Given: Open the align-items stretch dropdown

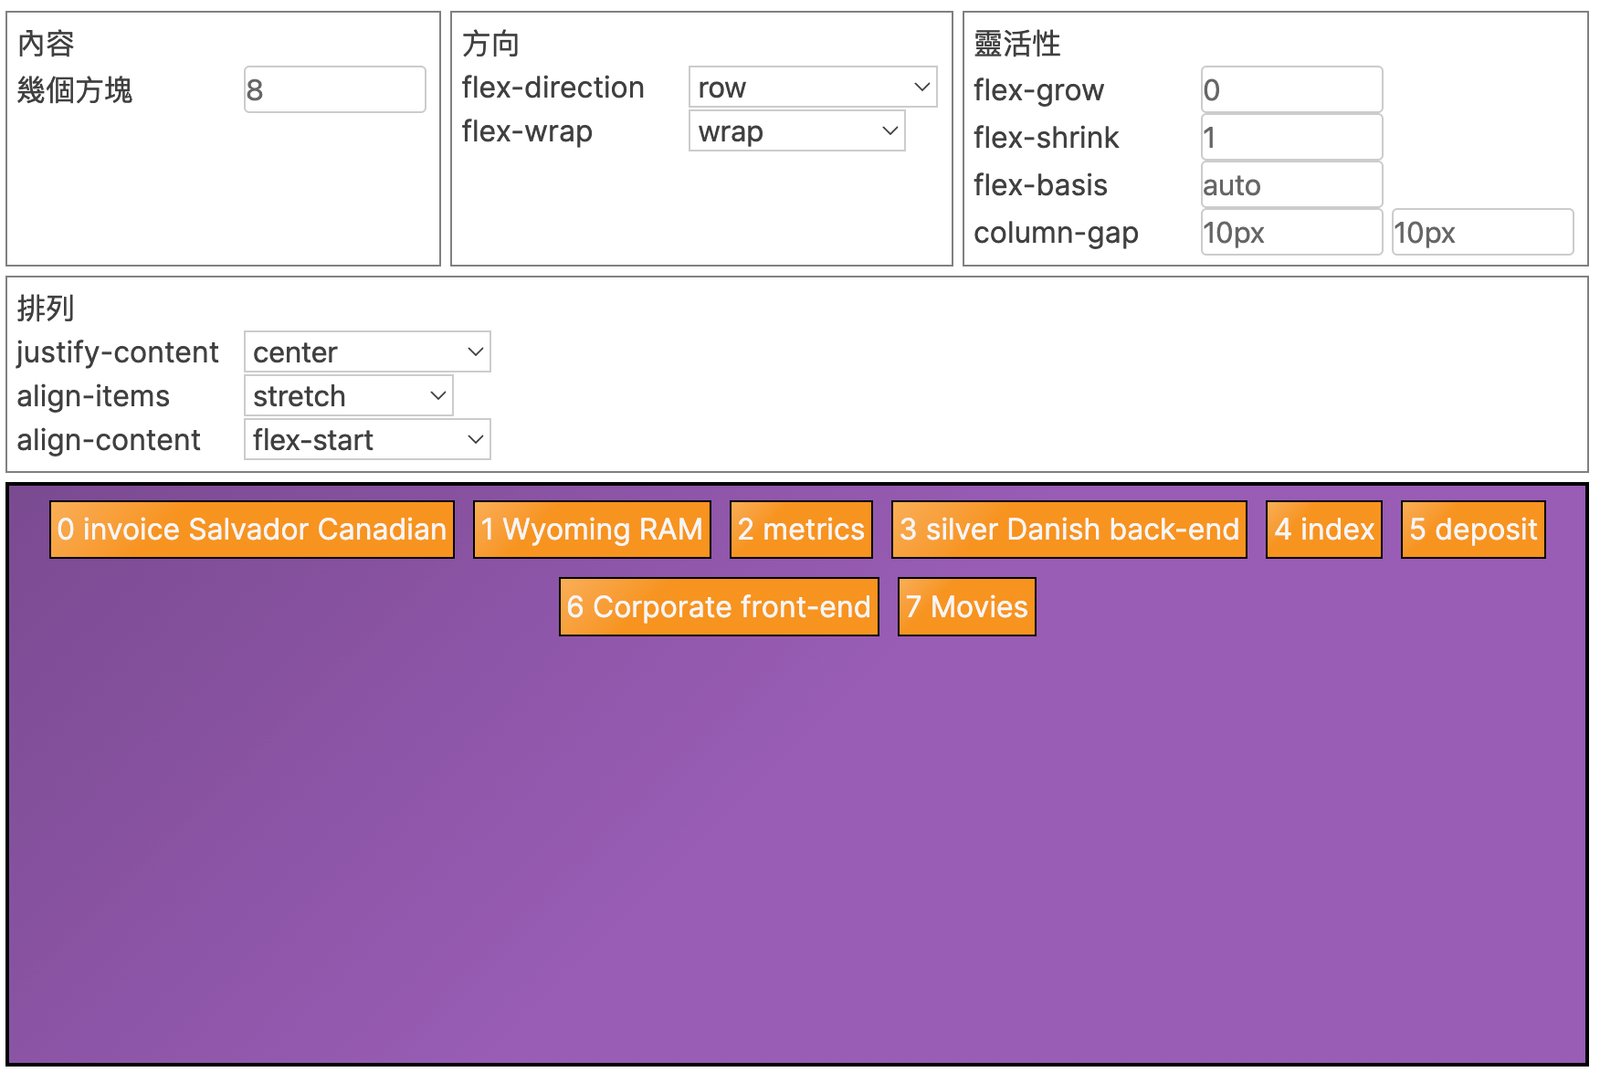Looking at the screenshot, I should [348, 396].
